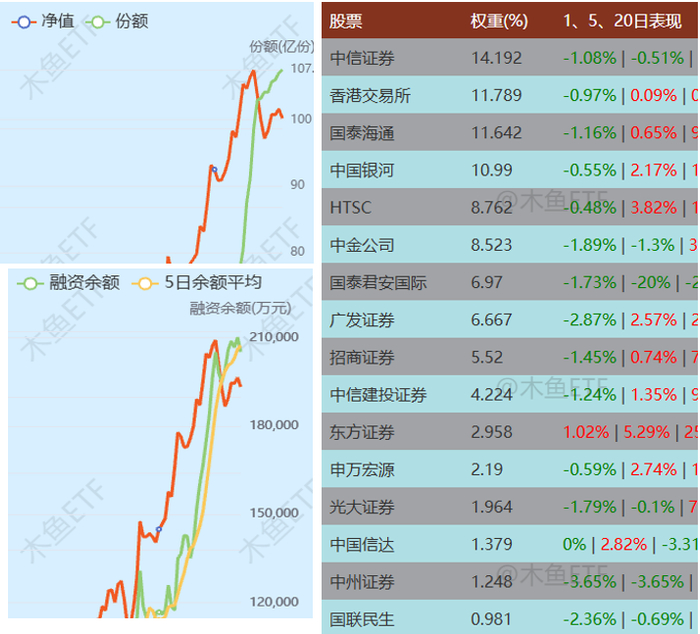The image size is (700, 634).
Task: Select the 申万宏源 stock name
Action: tap(362, 470)
